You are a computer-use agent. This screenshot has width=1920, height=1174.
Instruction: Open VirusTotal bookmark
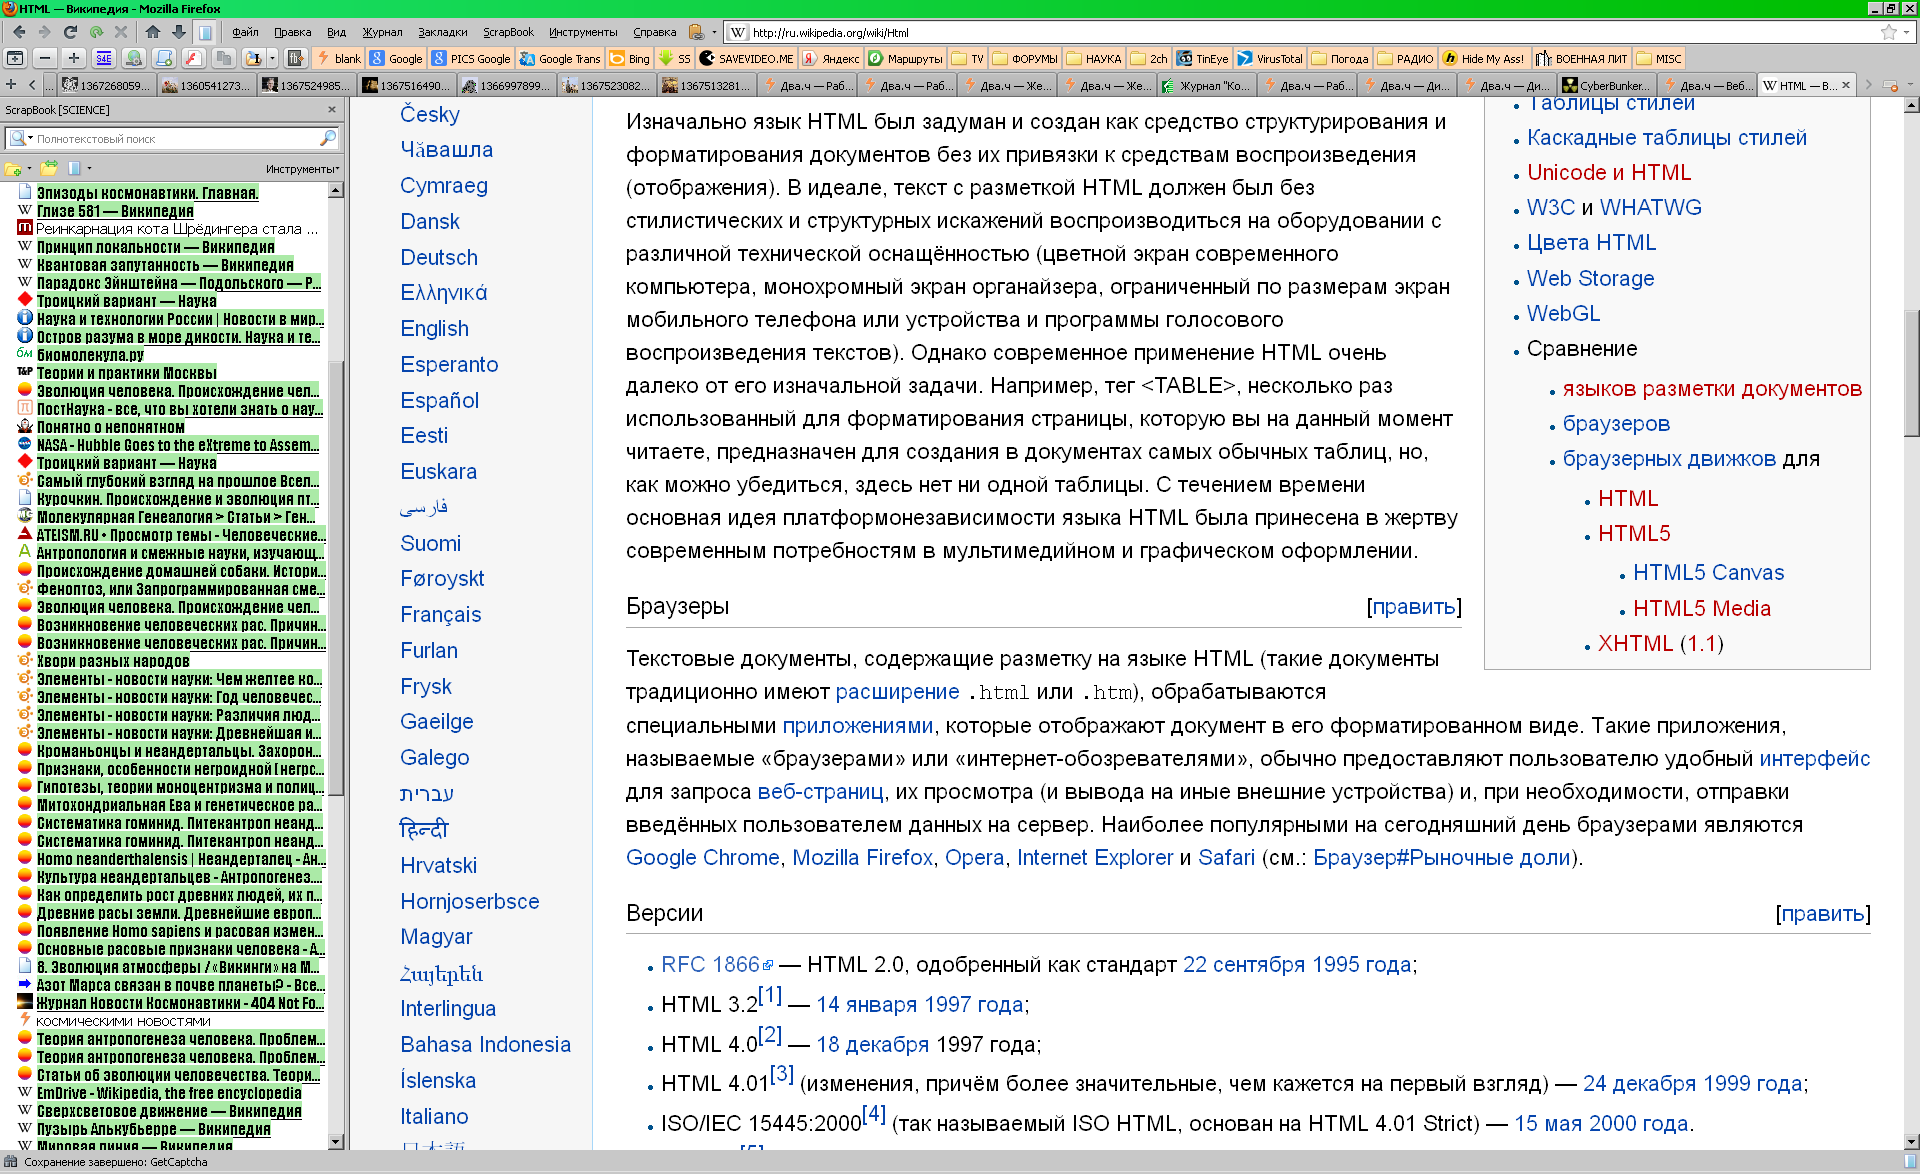(x=1270, y=58)
